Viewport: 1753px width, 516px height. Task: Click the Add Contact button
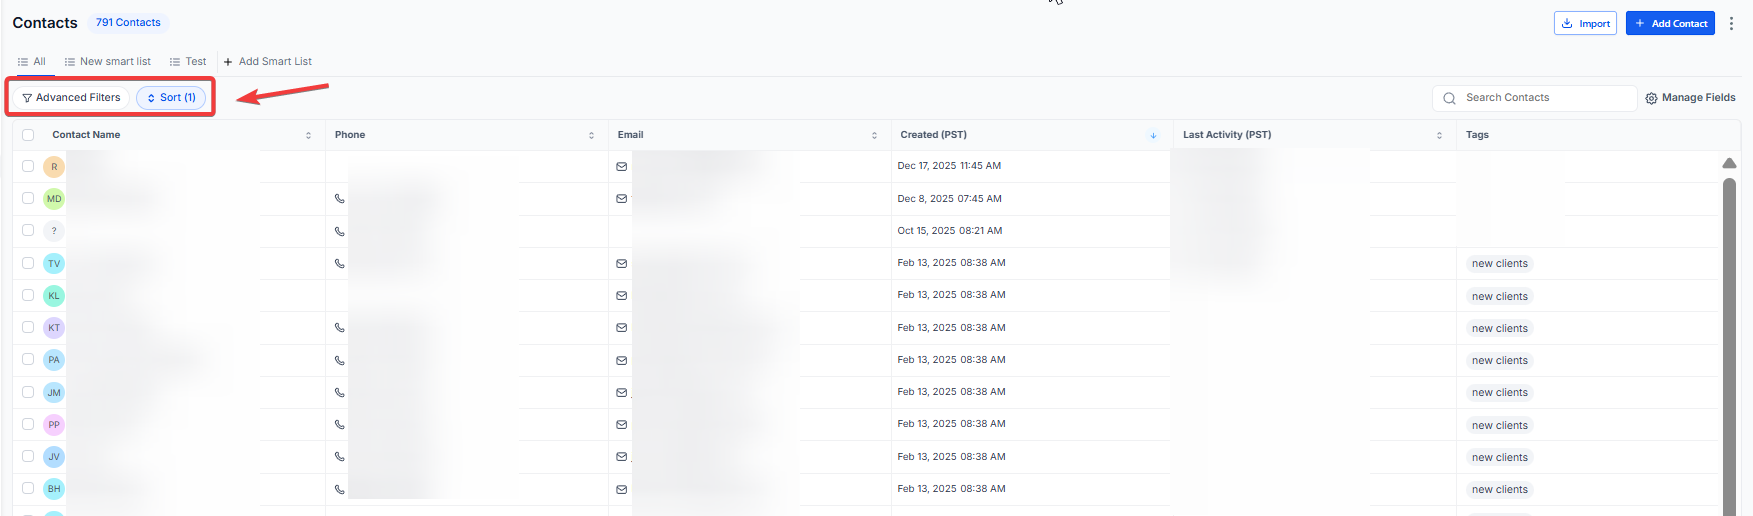[1670, 23]
